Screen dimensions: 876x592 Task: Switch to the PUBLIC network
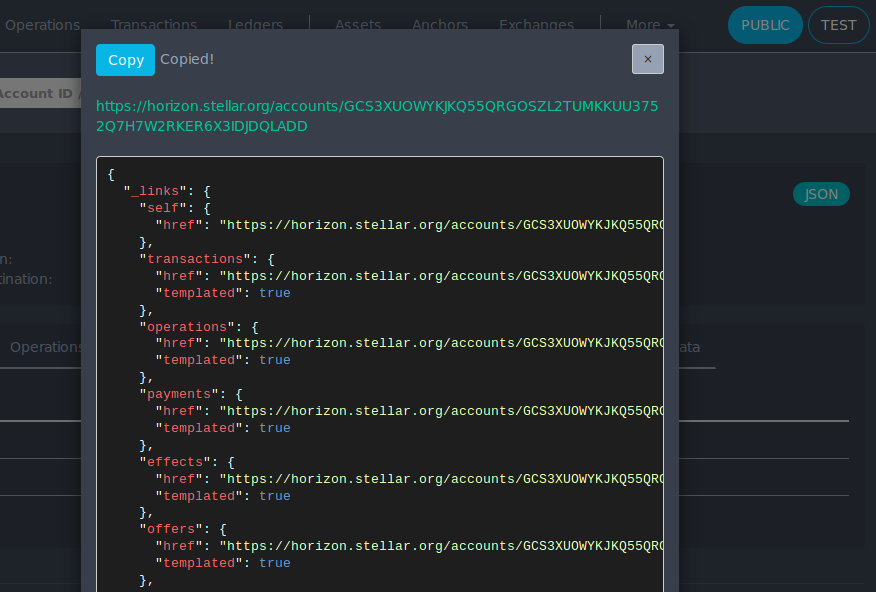pyautogui.click(x=765, y=25)
